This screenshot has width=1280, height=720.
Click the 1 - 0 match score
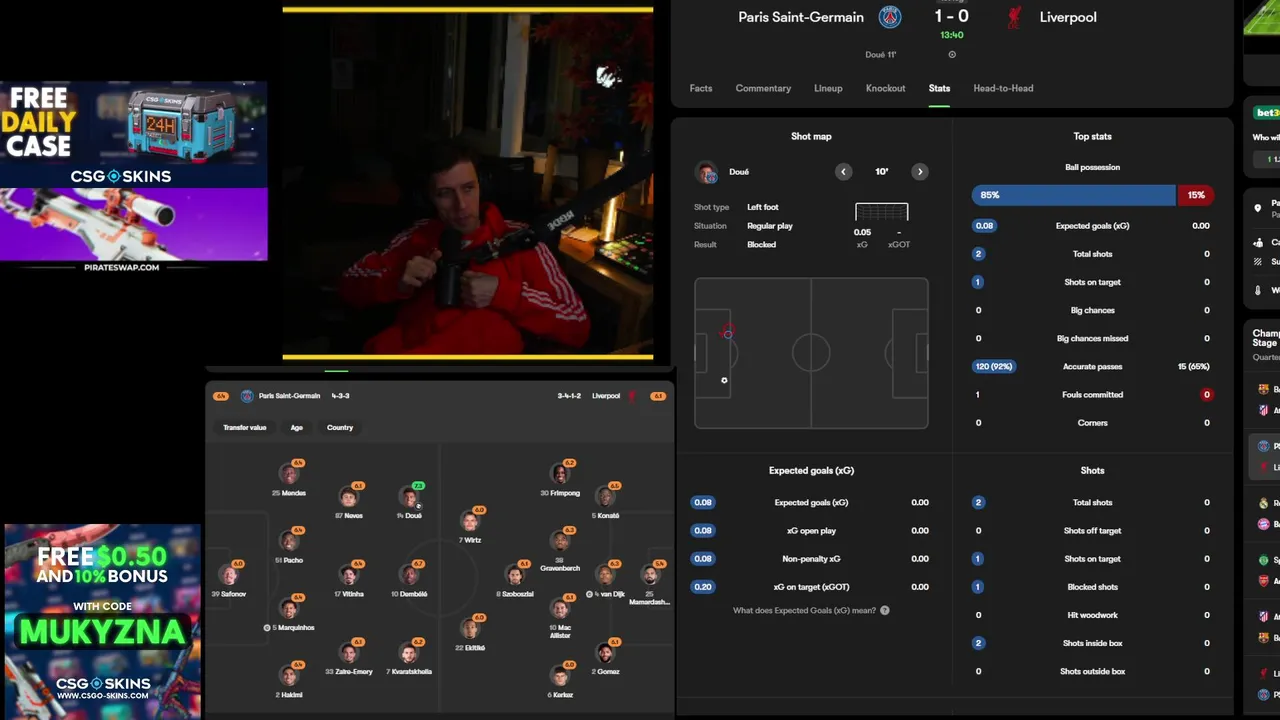pyautogui.click(x=951, y=16)
